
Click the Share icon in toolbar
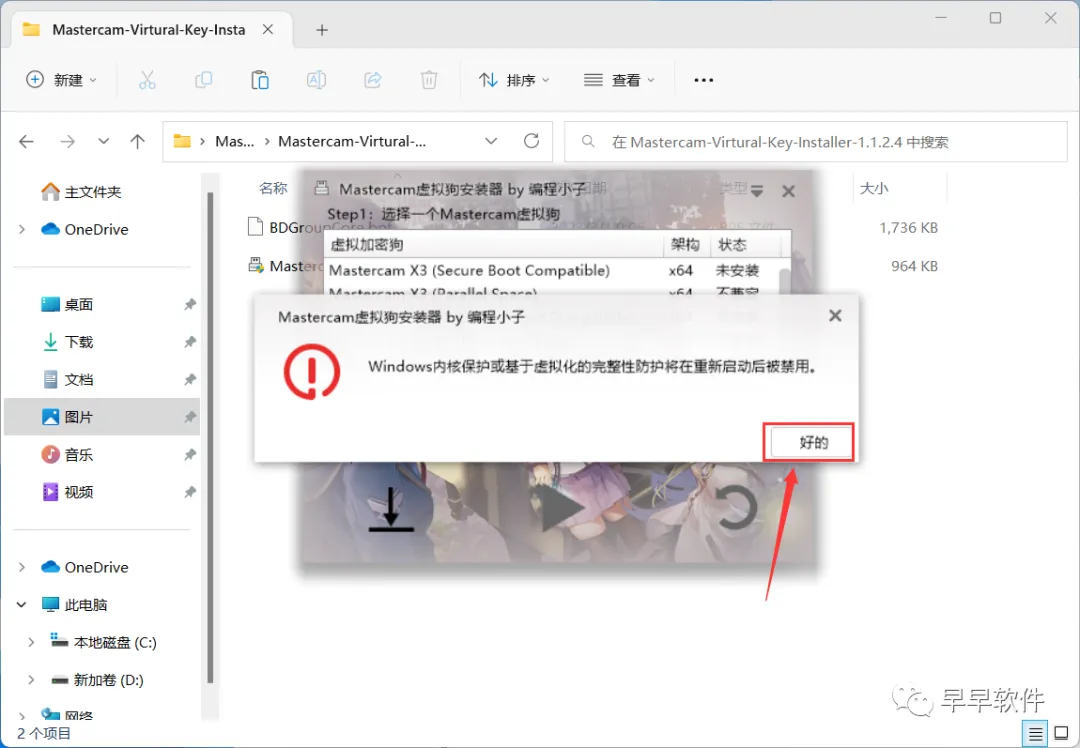(x=373, y=80)
